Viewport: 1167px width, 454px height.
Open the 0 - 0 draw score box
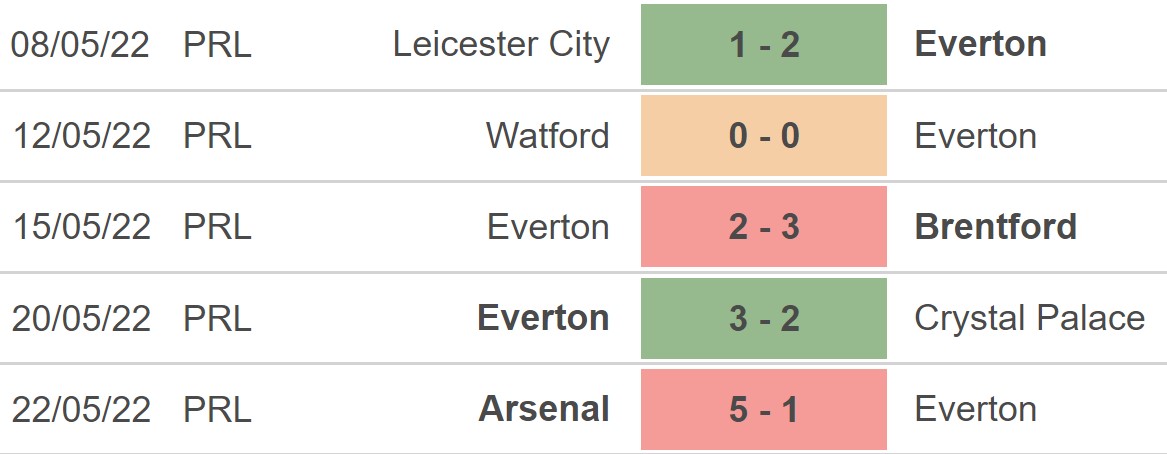[x=763, y=136]
